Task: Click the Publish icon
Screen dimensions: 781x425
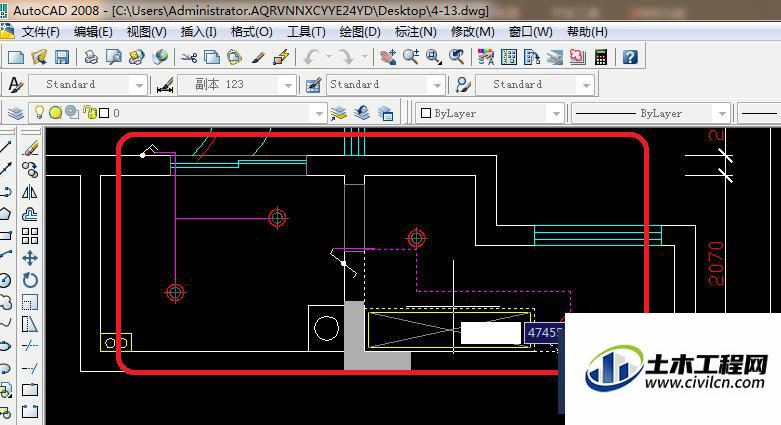Action: pyautogui.click(x=136, y=57)
